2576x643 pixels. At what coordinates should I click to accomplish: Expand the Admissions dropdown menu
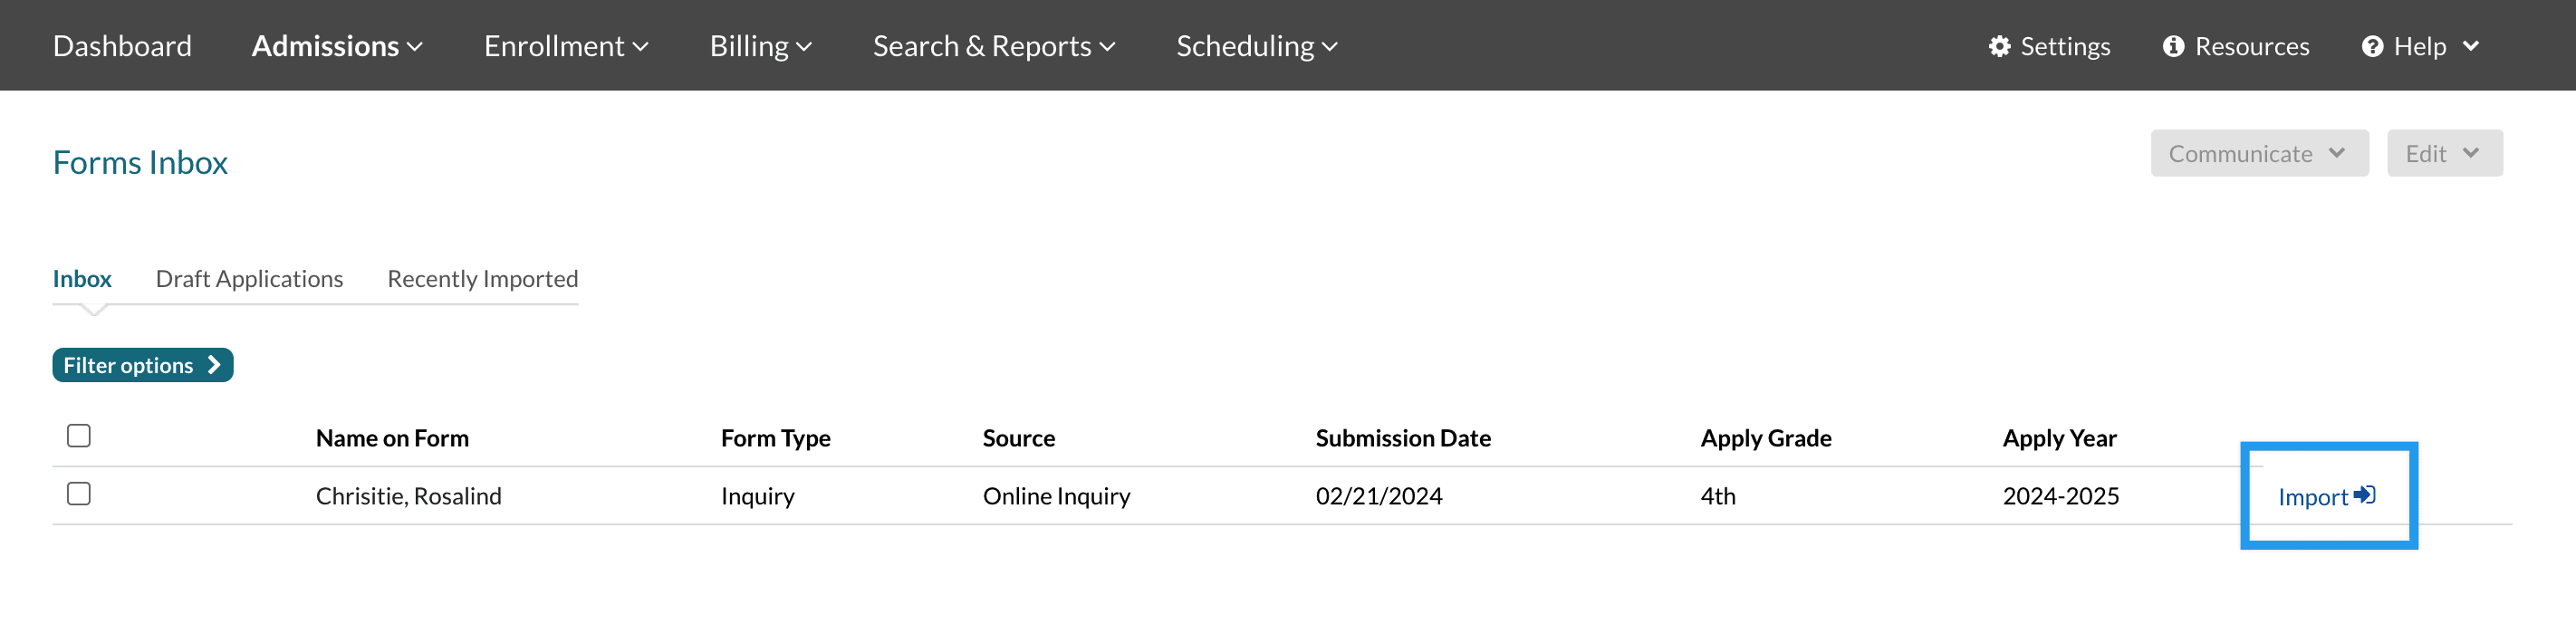pyautogui.click(x=337, y=46)
